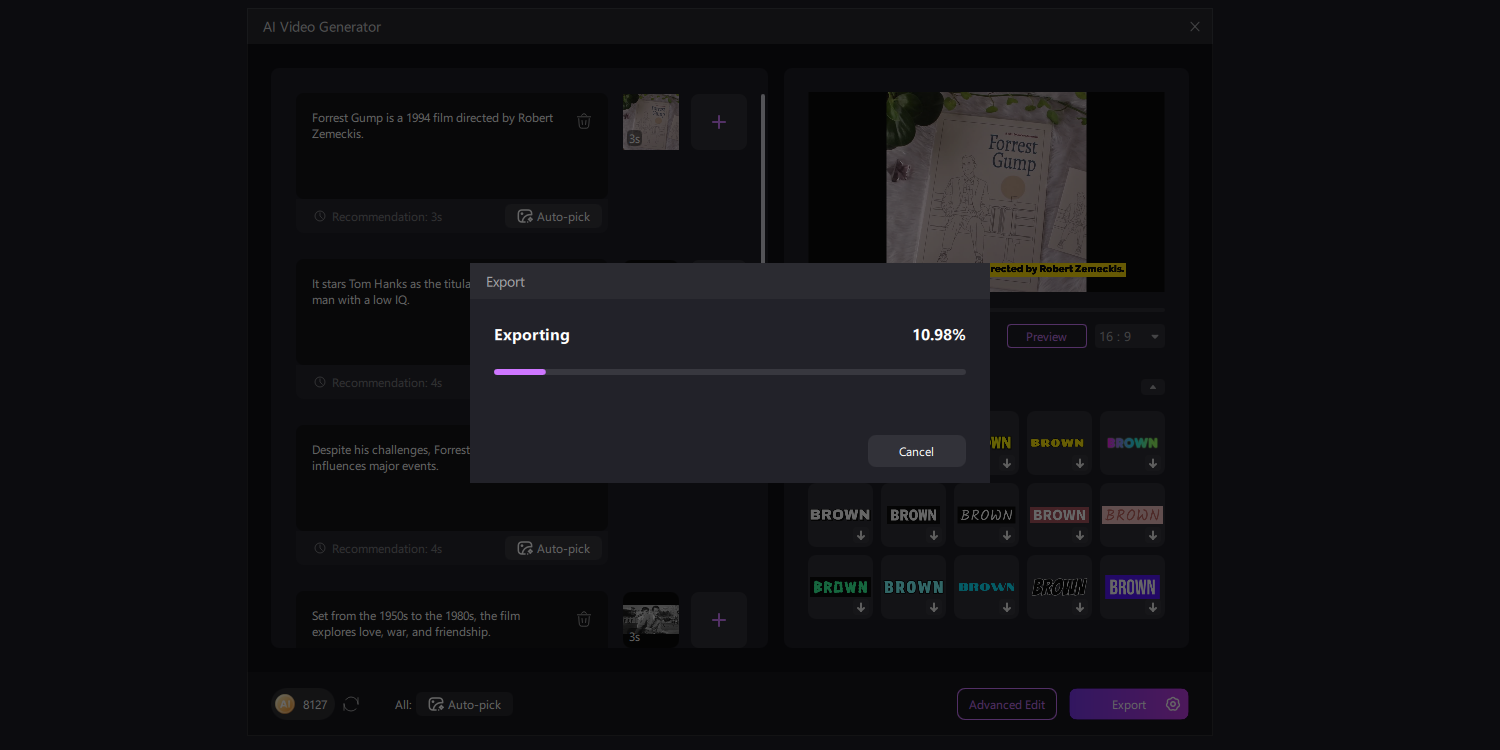Open Advanced Edit
1500x750 pixels.
click(1007, 704)
